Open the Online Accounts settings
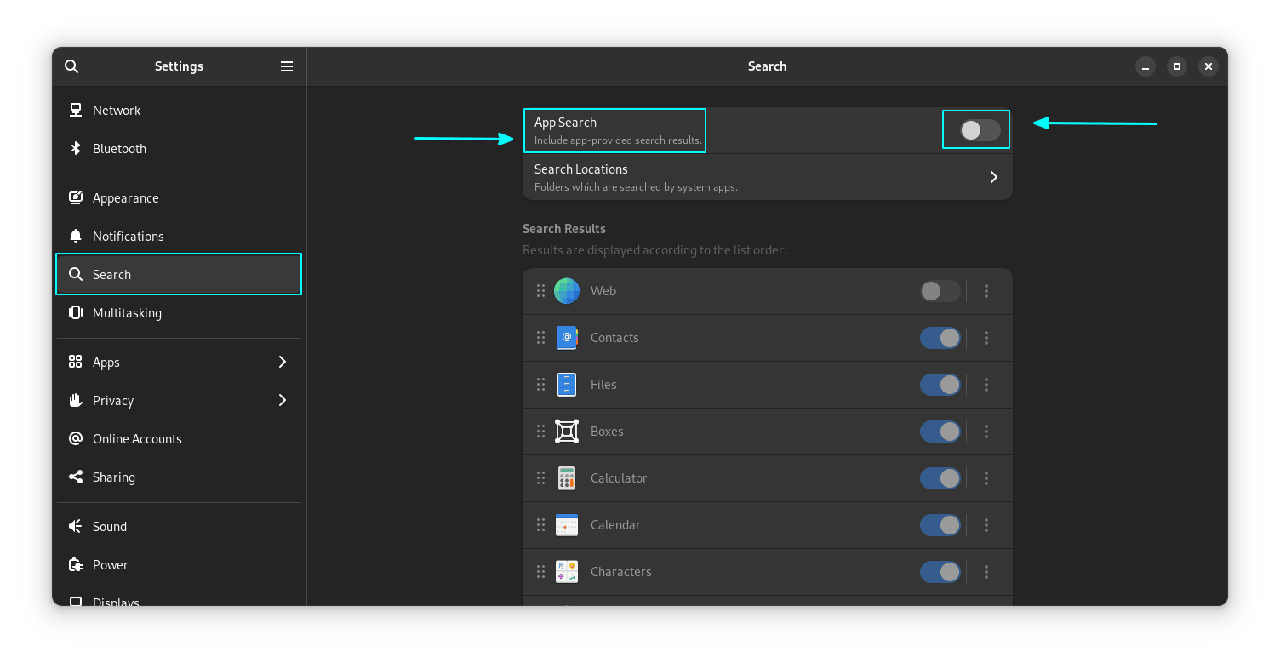The height and width of the screenshot is (663, 1280). (137, 439)
